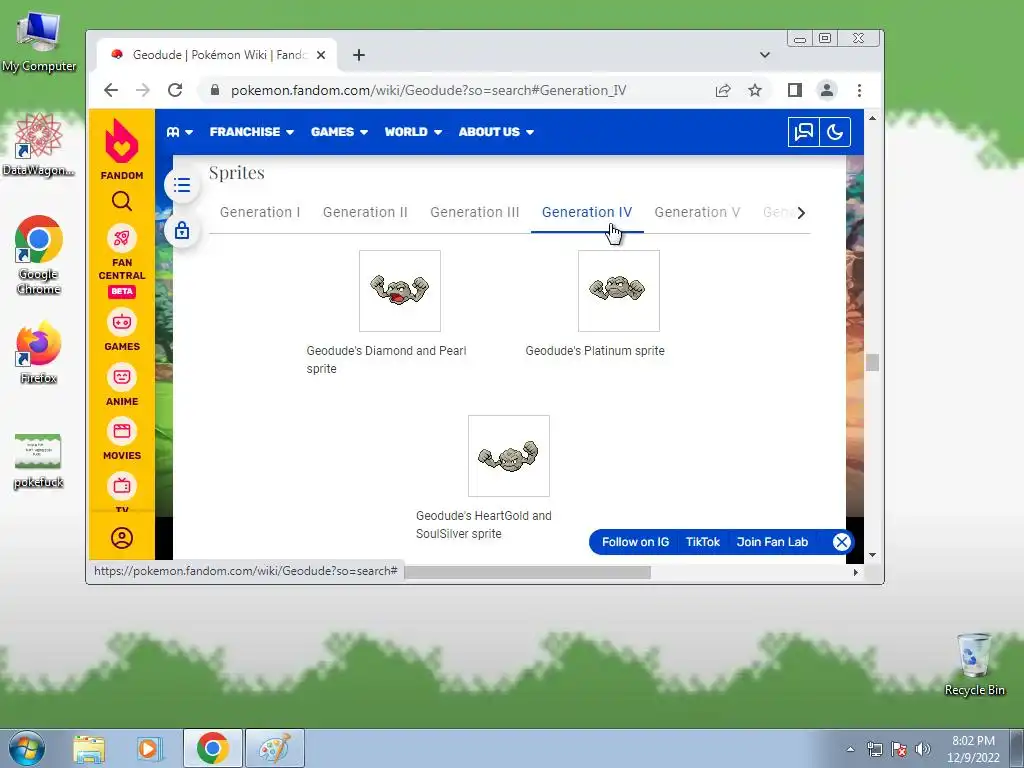1024x768 pixels.
Task: Share this page icon in address bar
Action: pyautogui.click(x=723, y=90)
